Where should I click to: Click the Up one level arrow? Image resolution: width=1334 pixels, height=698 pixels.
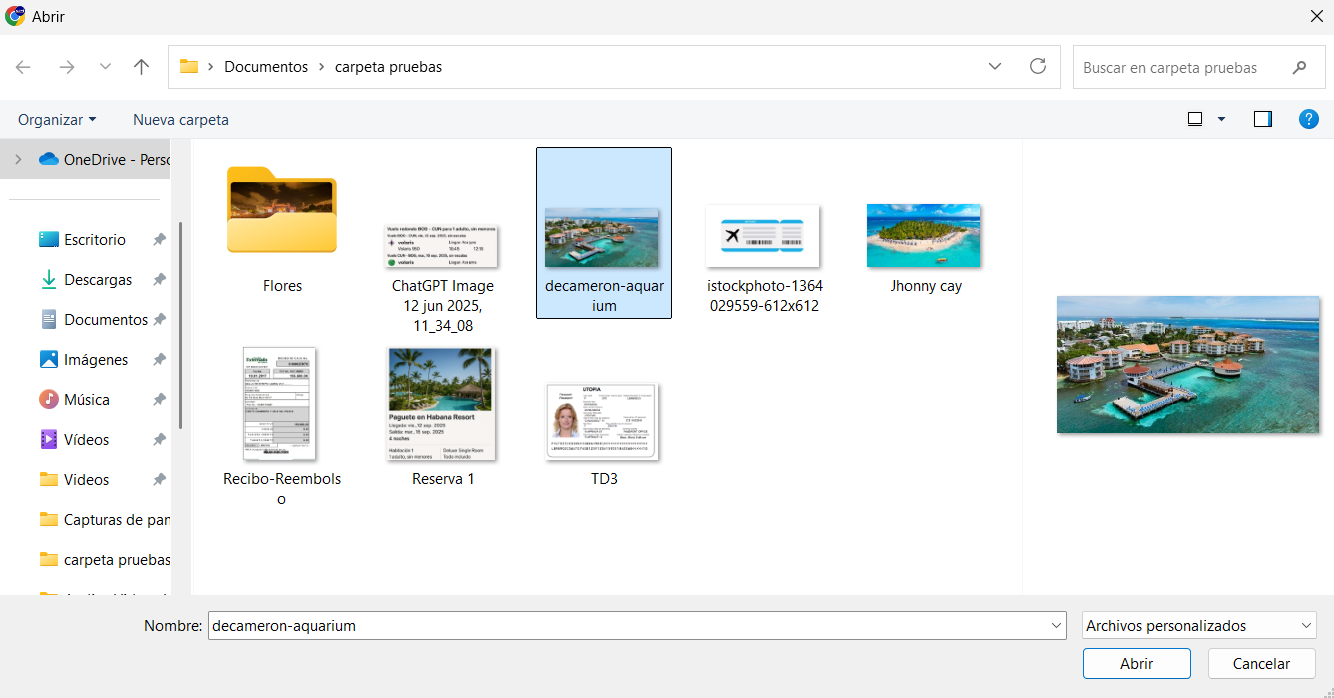pyautogui.click(x=141, y=67)
